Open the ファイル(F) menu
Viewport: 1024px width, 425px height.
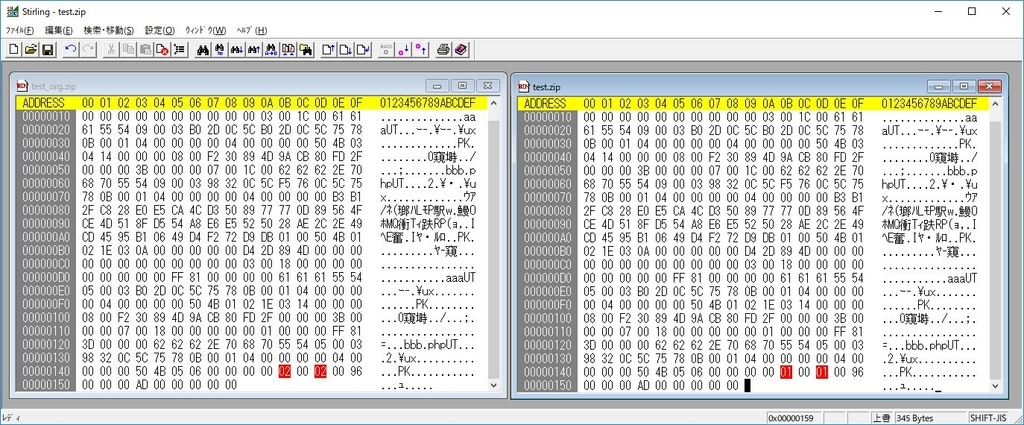20,31
